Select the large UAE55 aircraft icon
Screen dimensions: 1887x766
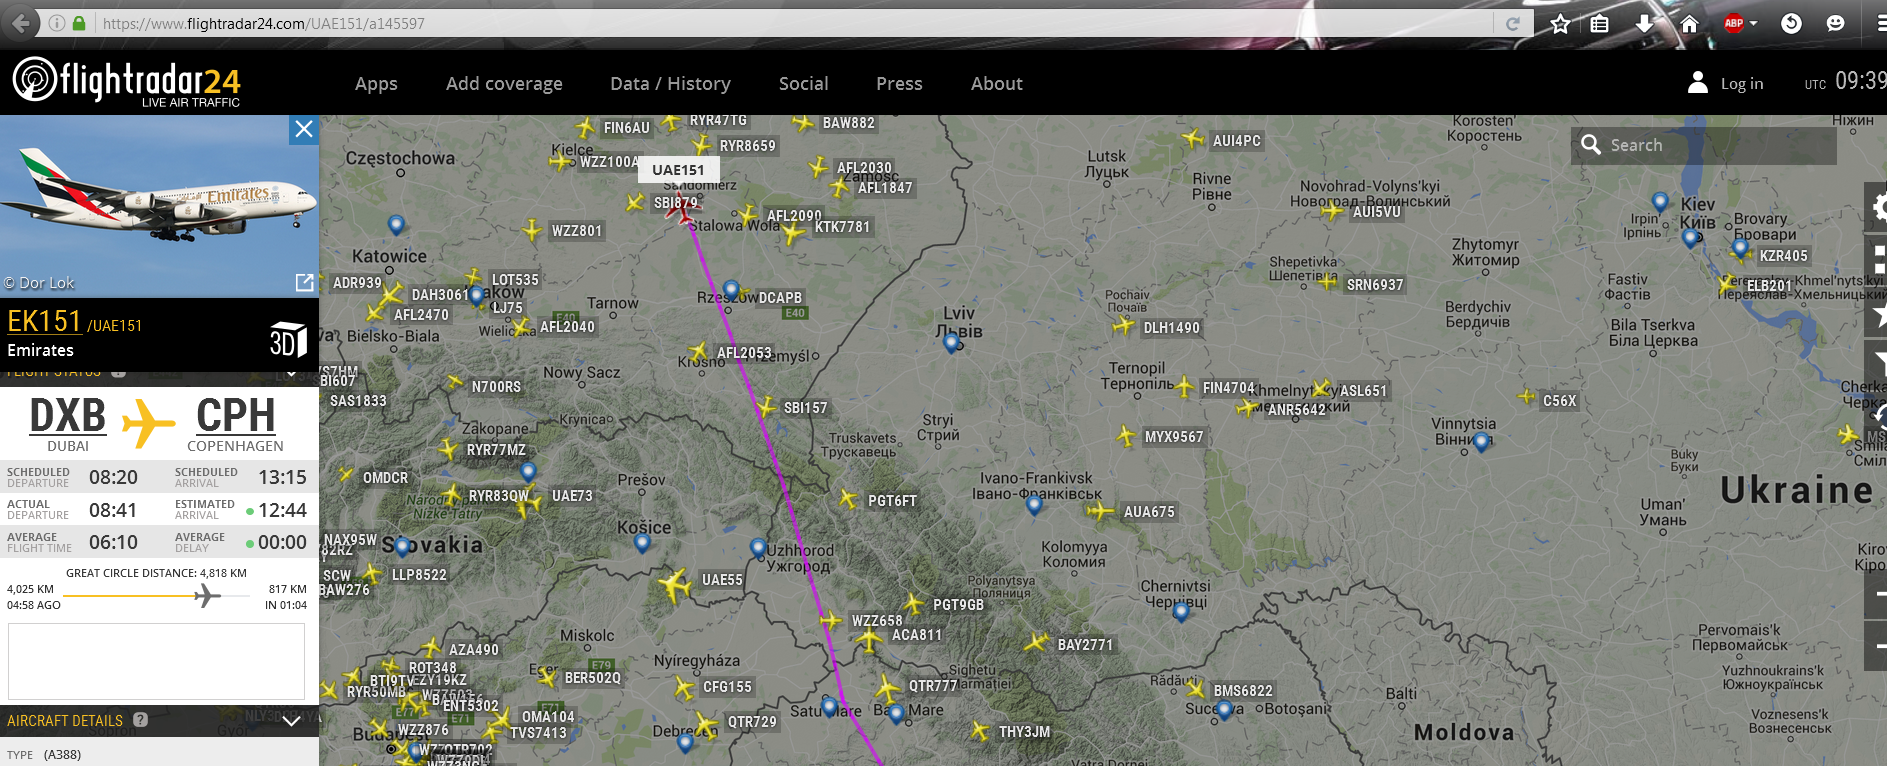click(x=675, y=585)
